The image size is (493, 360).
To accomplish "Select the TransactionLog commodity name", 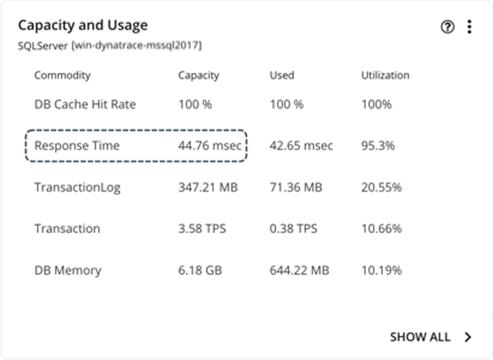I will click(x=77, y=187).
